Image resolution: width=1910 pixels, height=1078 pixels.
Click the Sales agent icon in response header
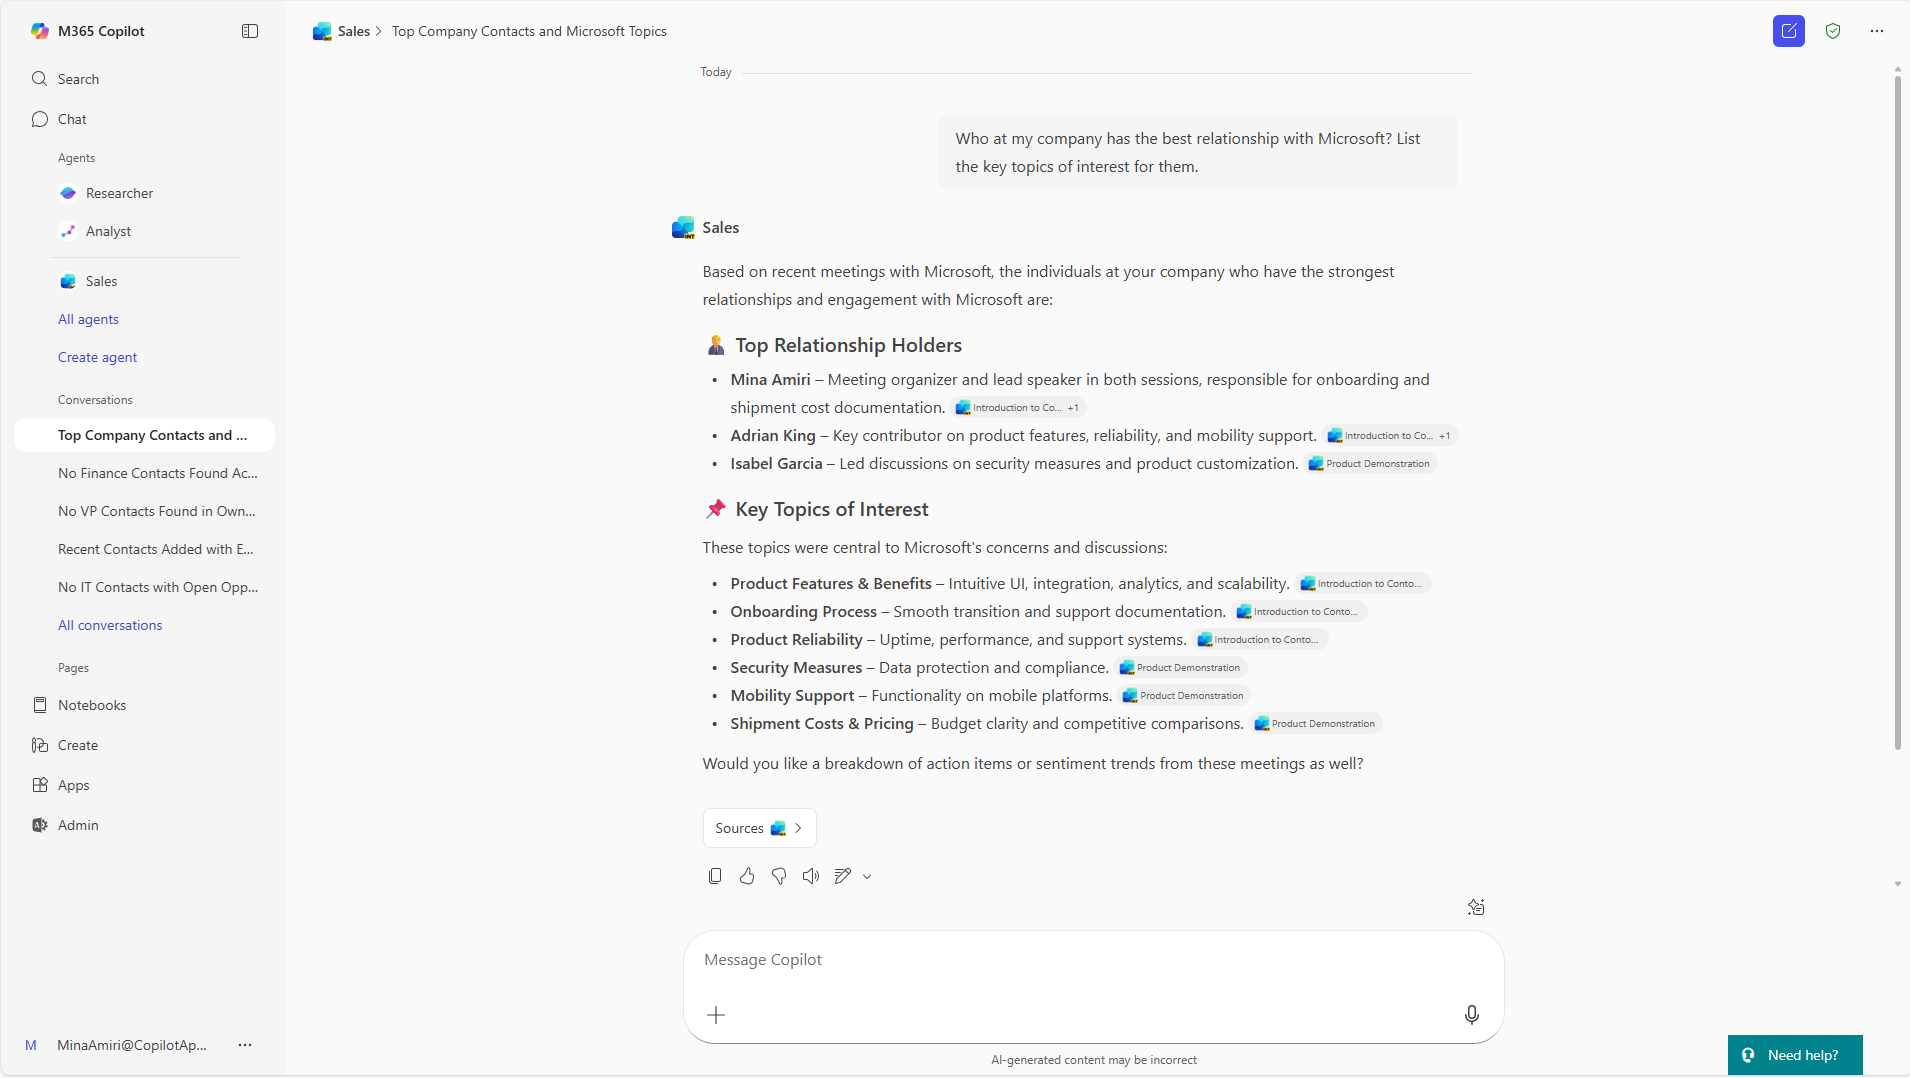click(683, 228)
